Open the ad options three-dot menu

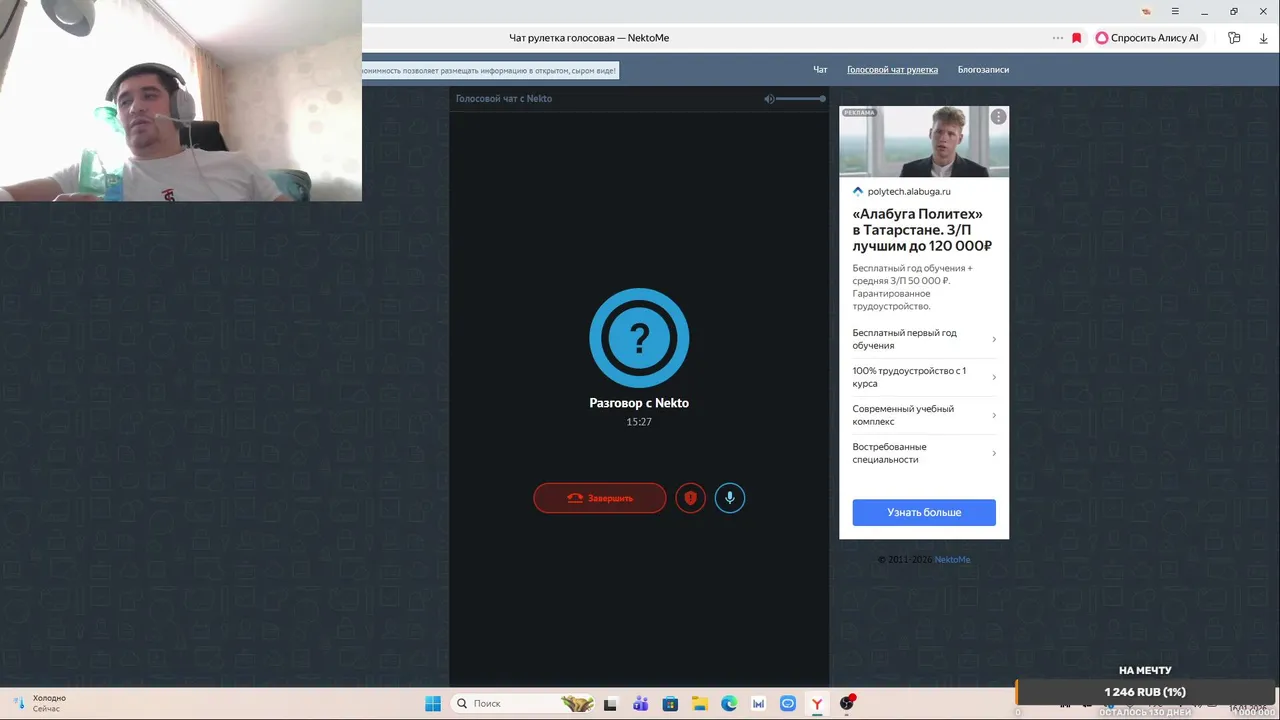pos(998,117)
